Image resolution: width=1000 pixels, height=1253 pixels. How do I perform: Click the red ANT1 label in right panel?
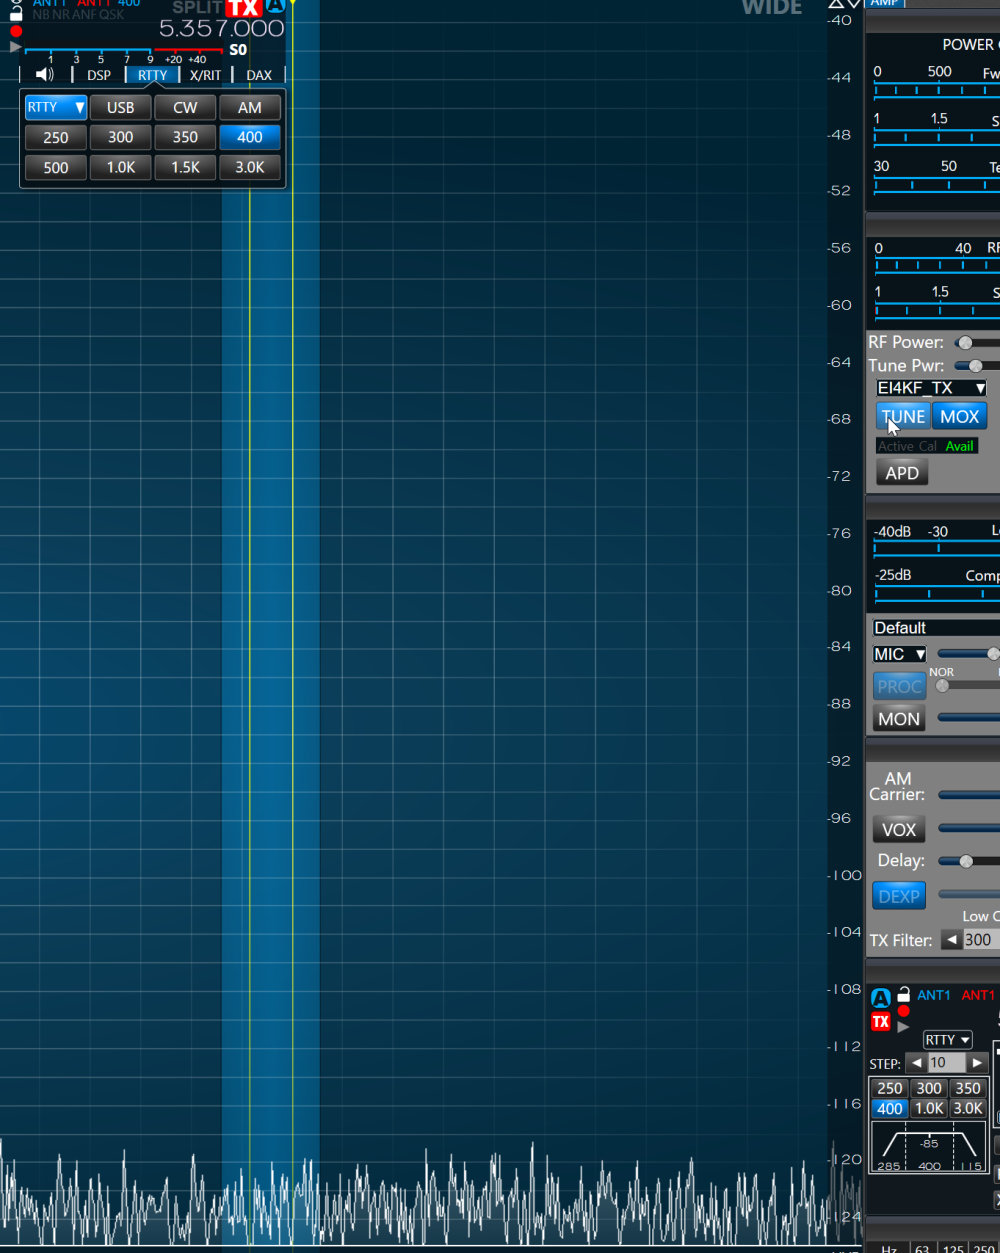click(978, 995)
